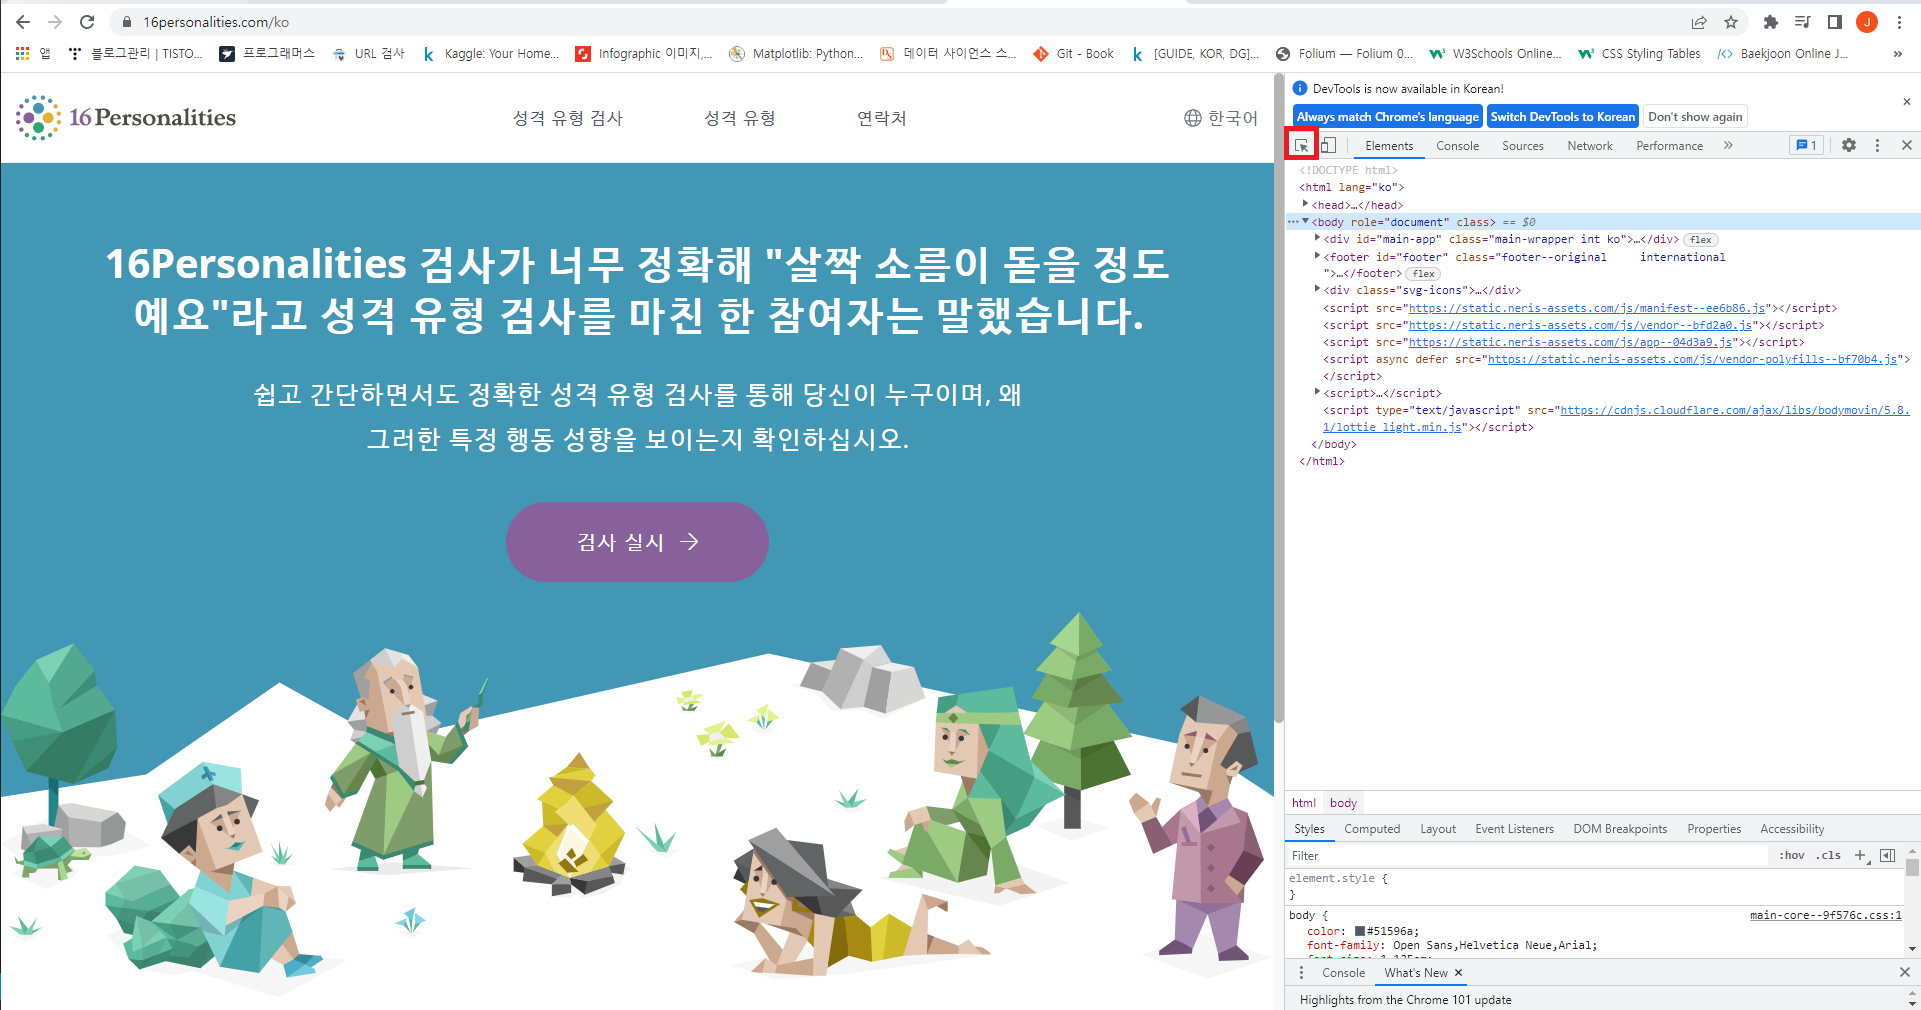Open the 성격 유형 nav link
This screenshot has width=1921, height=1010.
point(740,118)
